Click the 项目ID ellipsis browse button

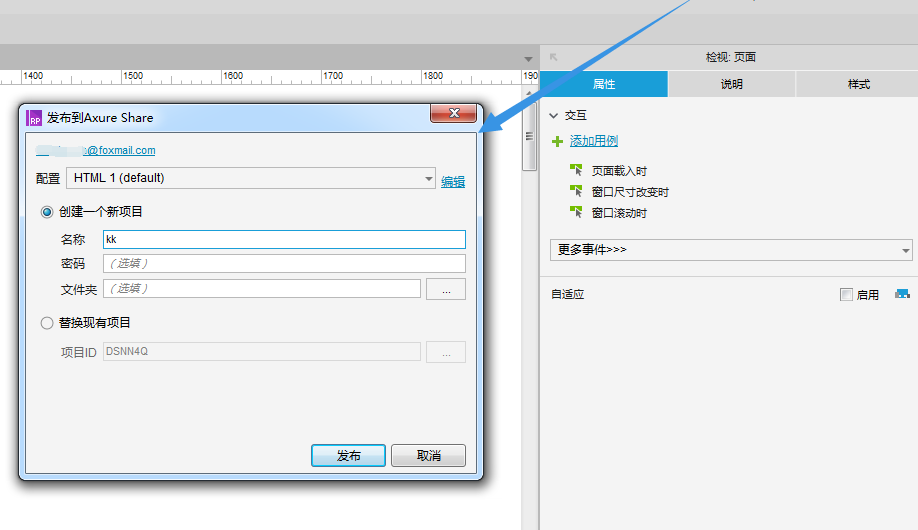point(446,353)
